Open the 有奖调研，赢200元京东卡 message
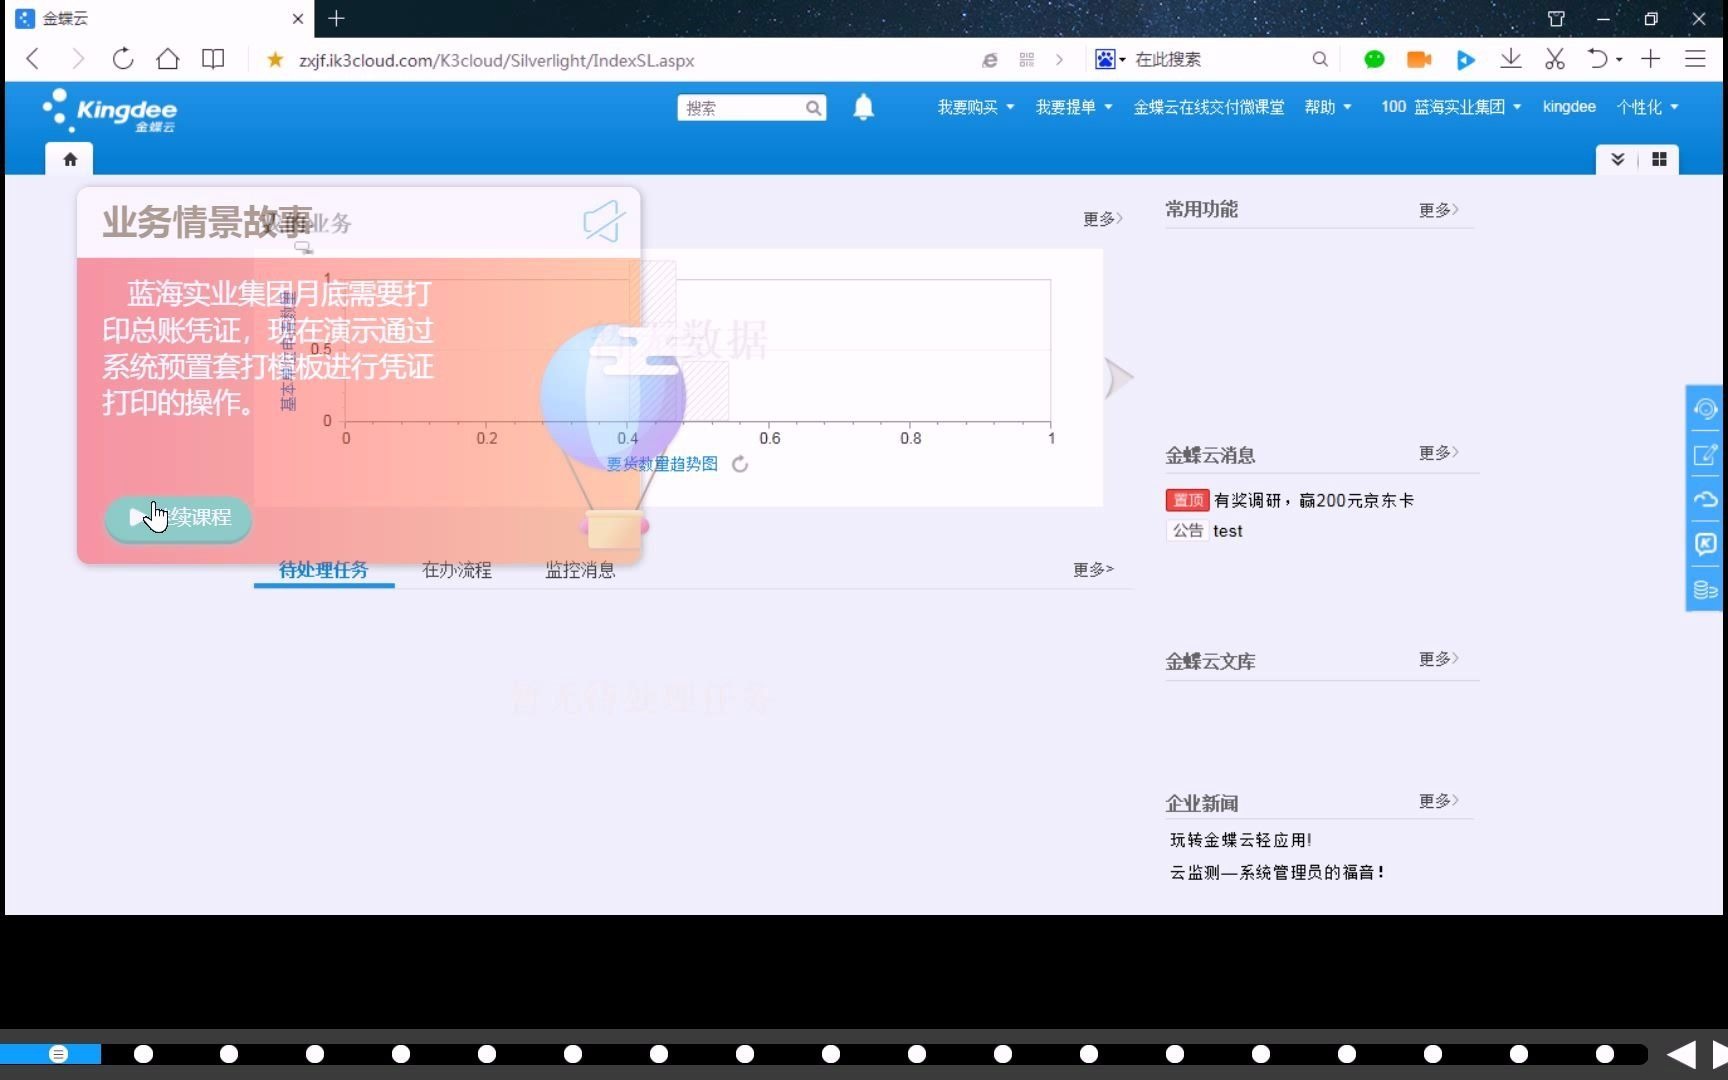1728x1080 pixels. (1313, 500)
